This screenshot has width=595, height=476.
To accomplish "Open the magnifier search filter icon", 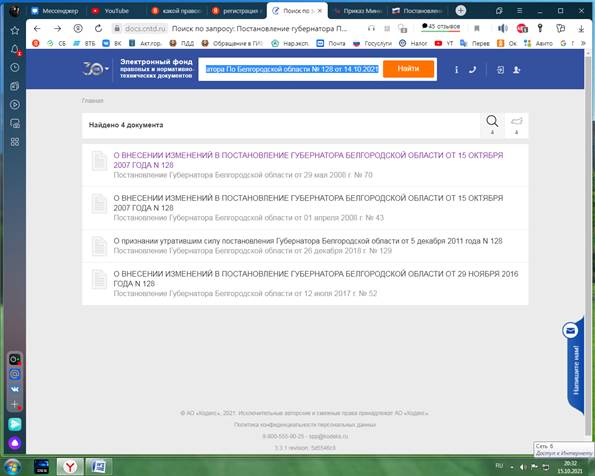I will 492,125.
